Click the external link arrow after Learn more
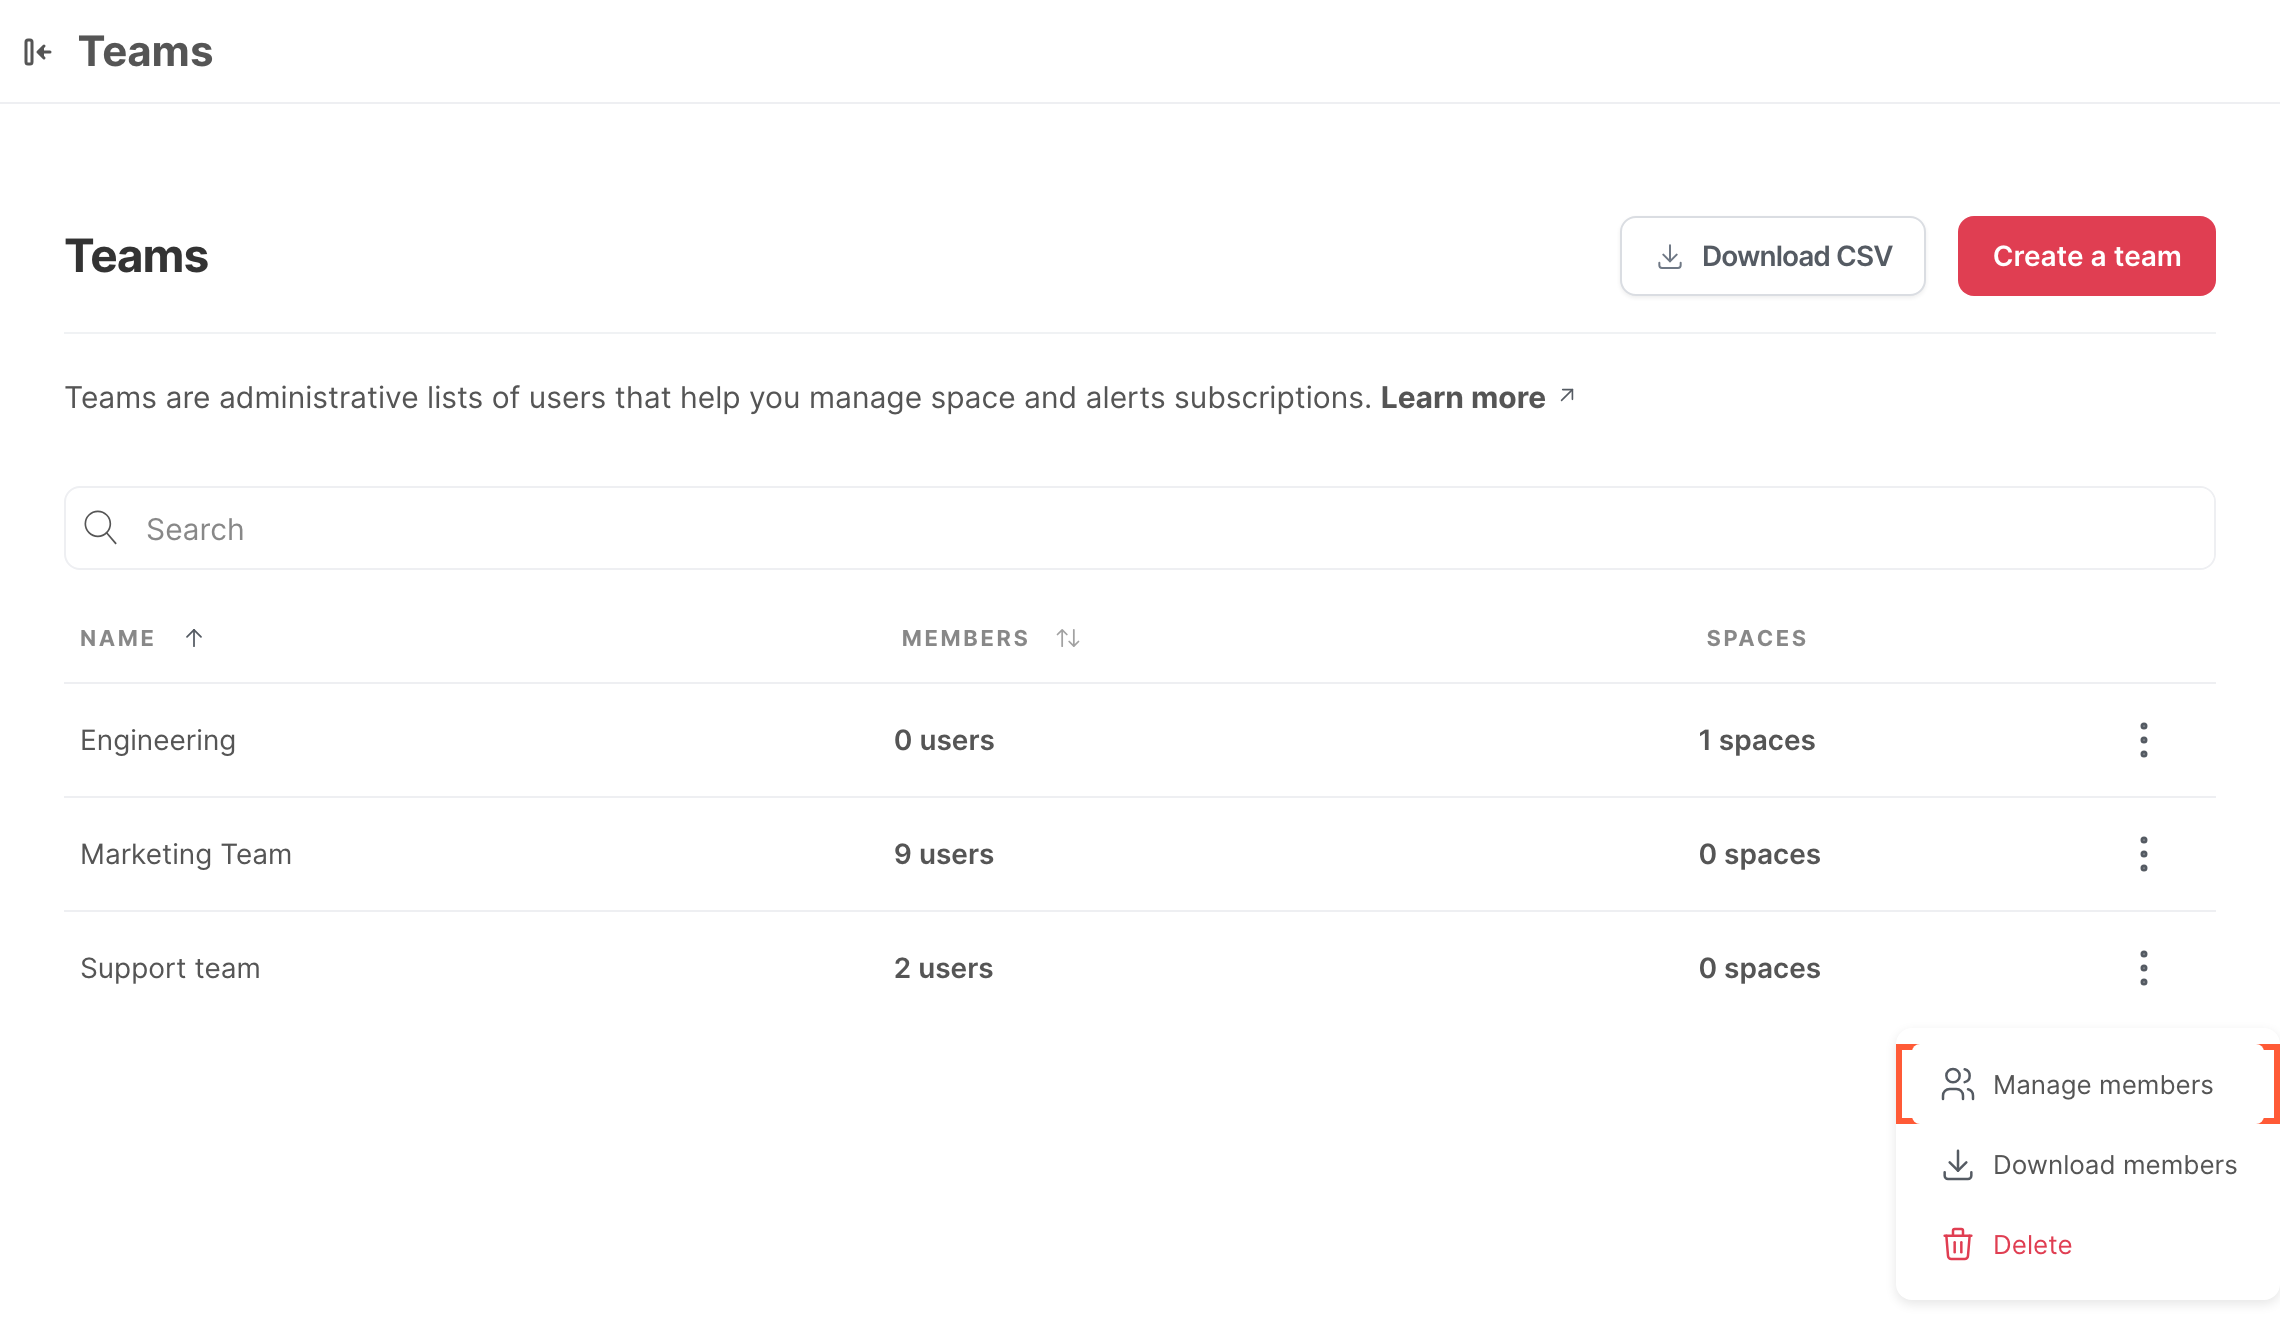The width and height of the screenshot is (2280, 1332). 1568,396
